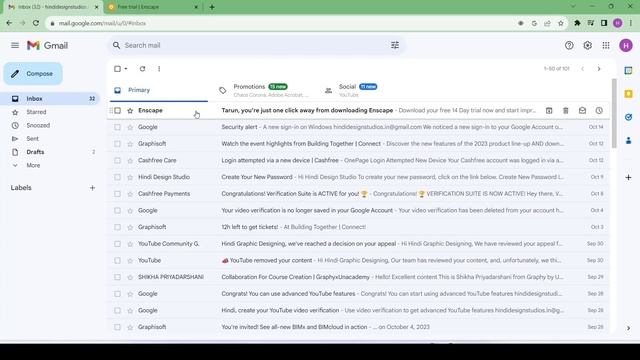Open the main menu hamburger icon
This screenshot has width=640, height=360.
tap(15, 45)
